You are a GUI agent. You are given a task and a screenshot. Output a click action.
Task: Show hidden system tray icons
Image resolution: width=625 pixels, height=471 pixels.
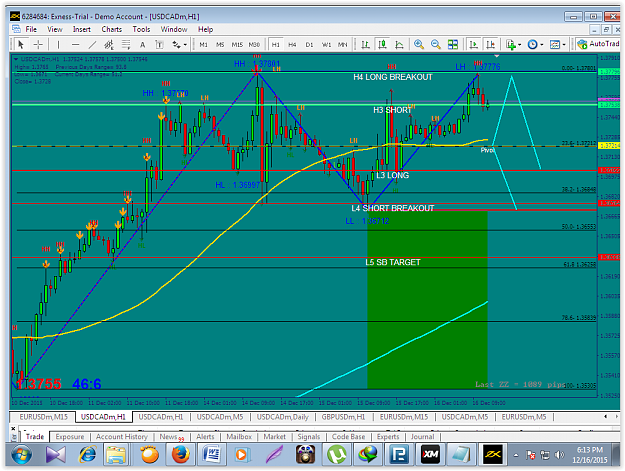click(516, 455)
